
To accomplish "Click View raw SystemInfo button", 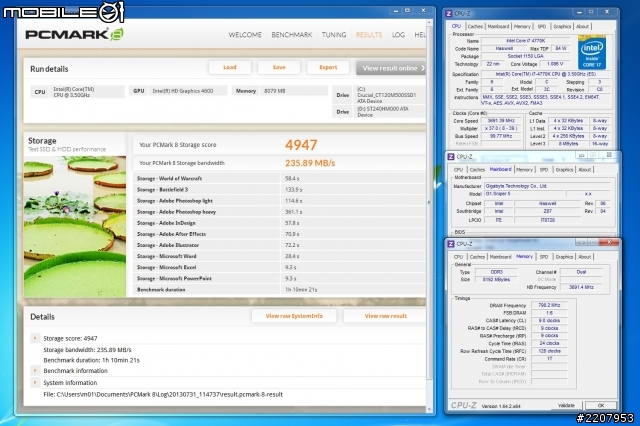I will (294, 316).
